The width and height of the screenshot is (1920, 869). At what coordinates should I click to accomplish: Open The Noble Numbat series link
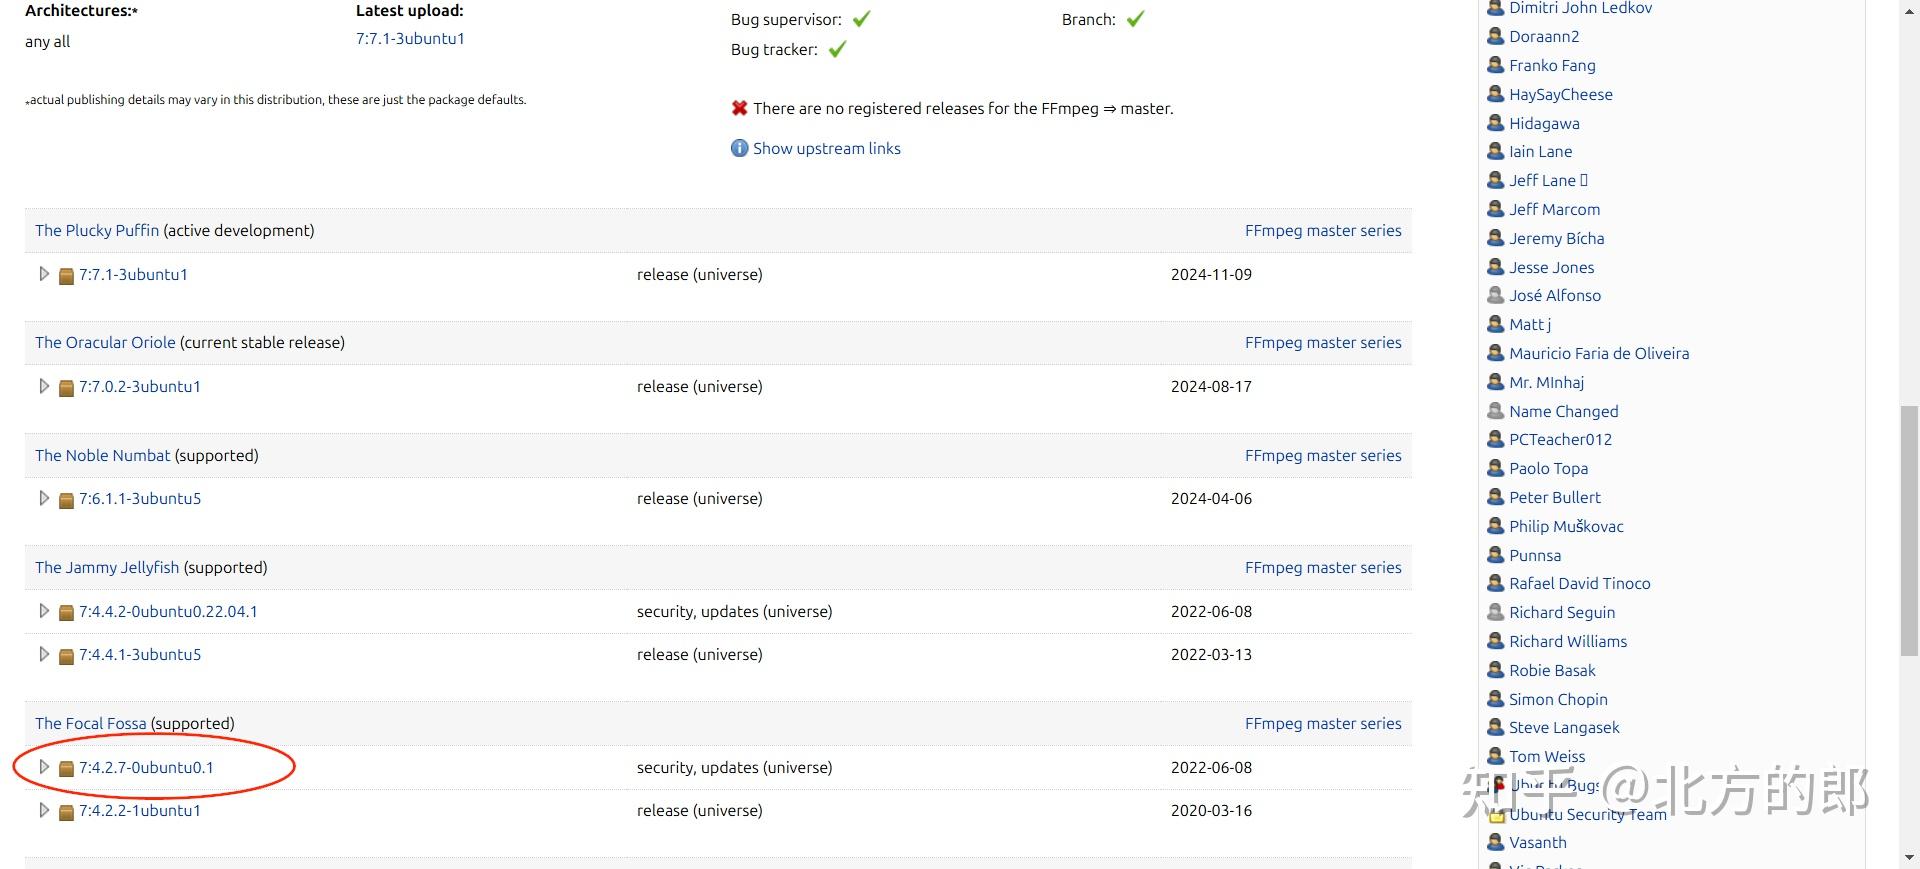click(103, 455)
